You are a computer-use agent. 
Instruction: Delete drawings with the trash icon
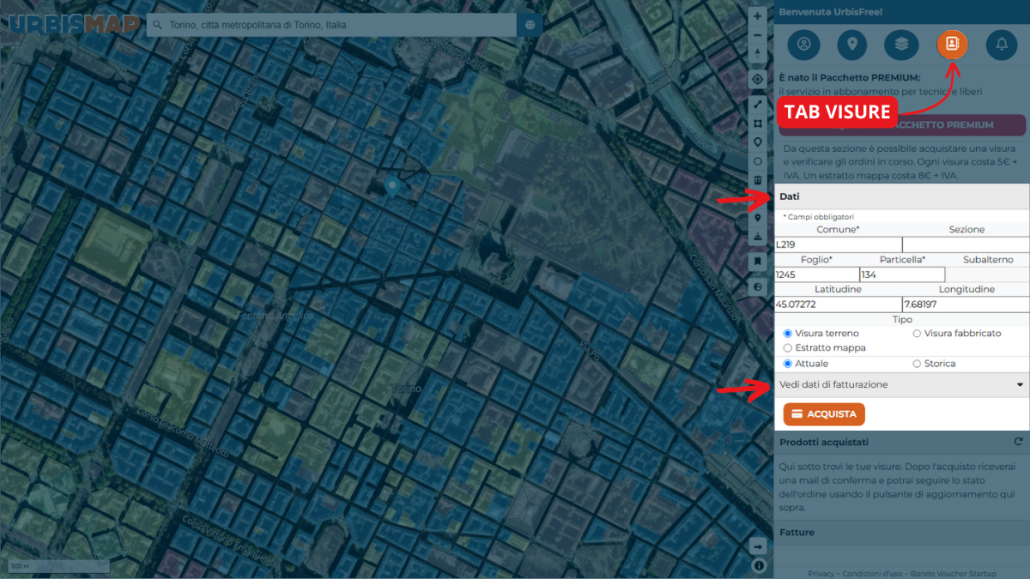[757, 181]
